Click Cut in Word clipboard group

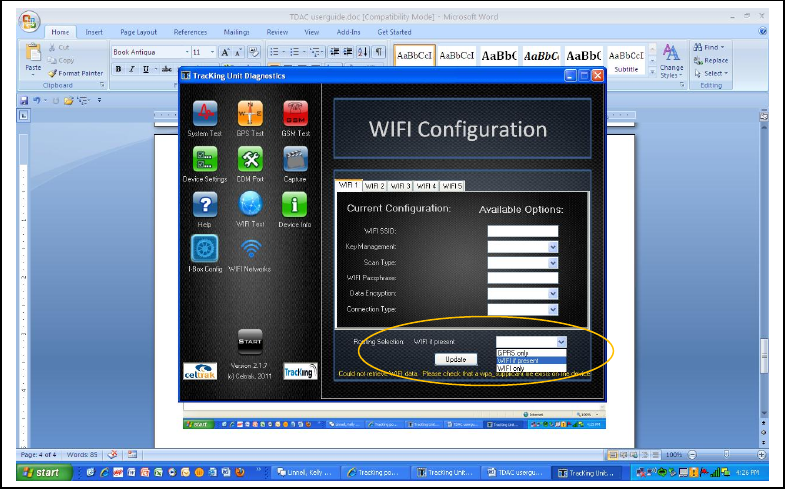(x=59, y=48)
